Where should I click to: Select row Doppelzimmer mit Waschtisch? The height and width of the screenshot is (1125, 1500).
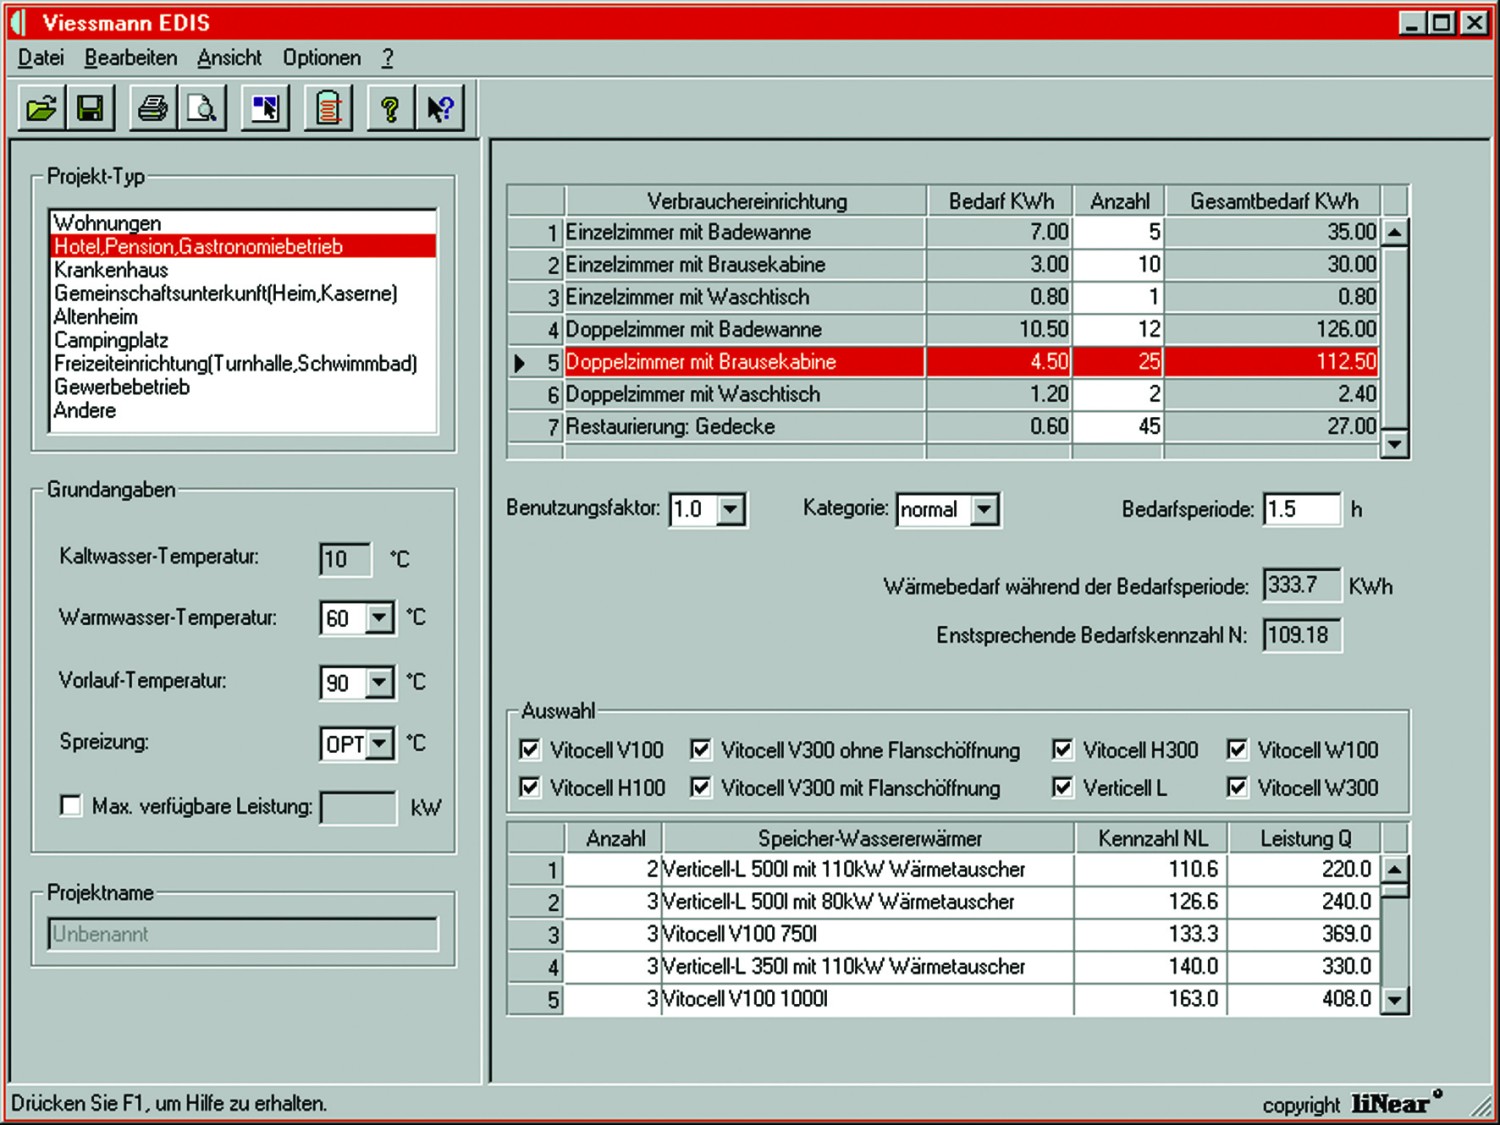943,394
